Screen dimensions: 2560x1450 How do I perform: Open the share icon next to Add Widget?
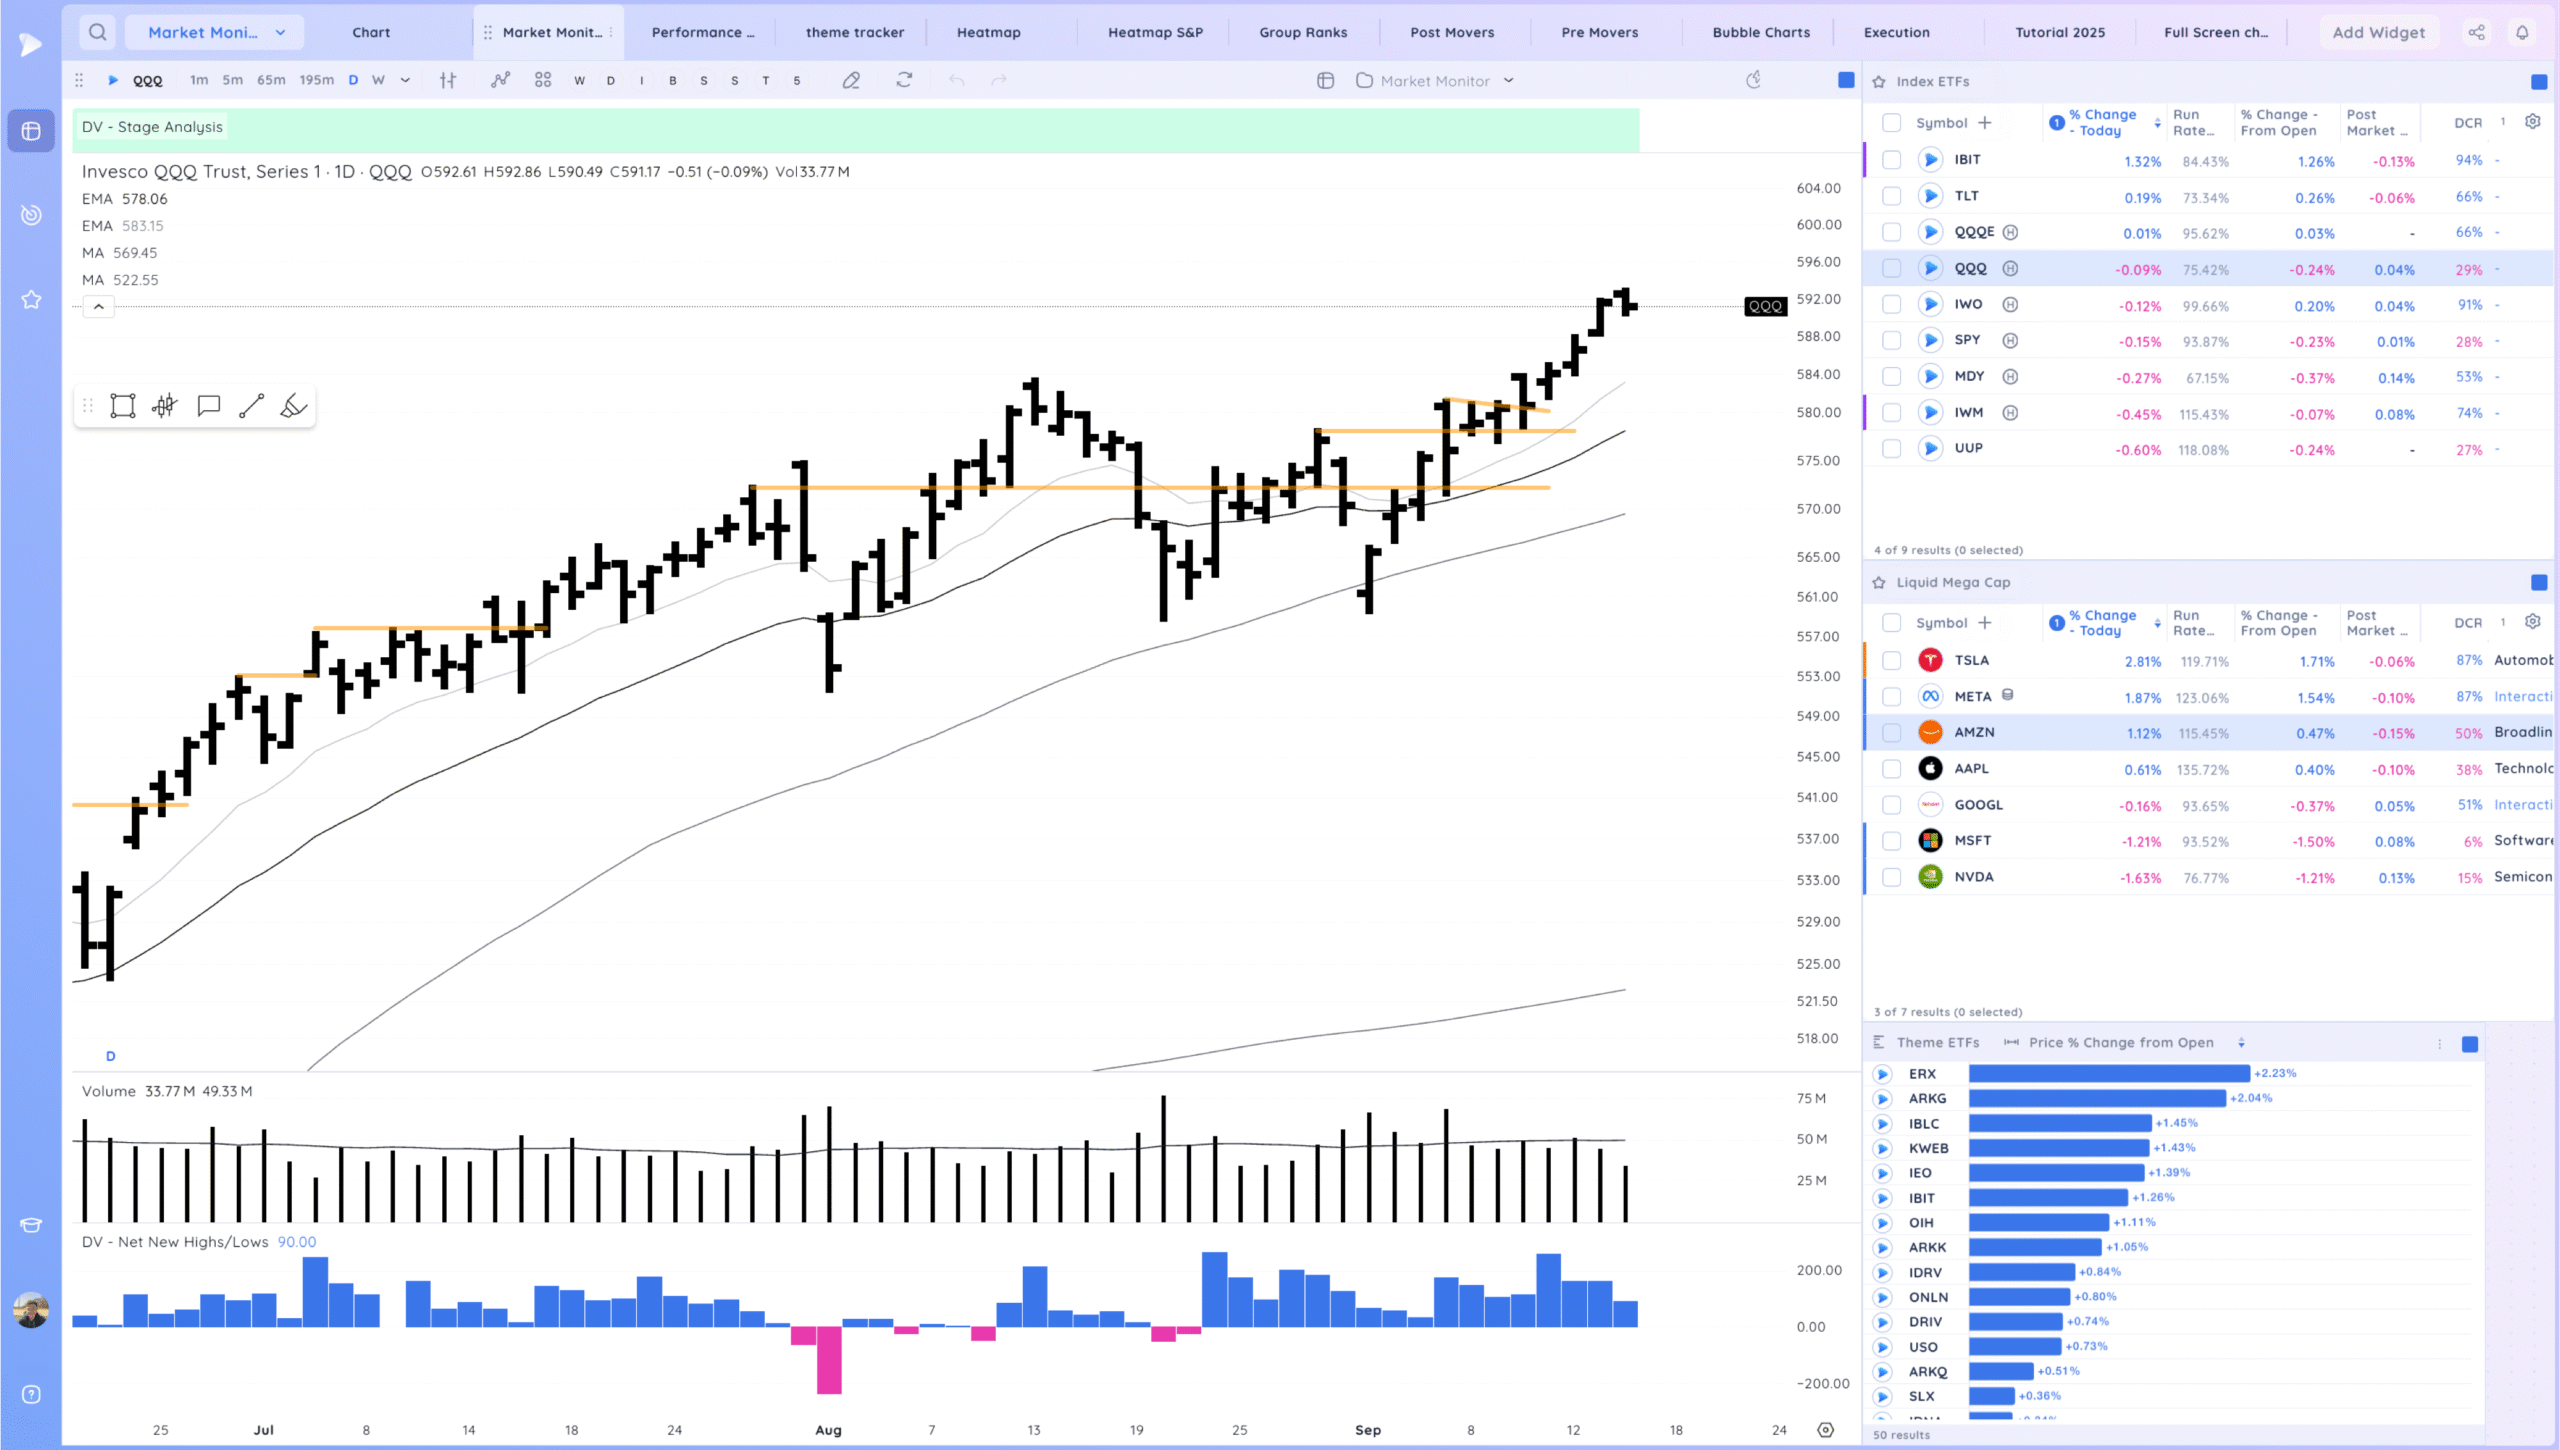point(2476,32)
